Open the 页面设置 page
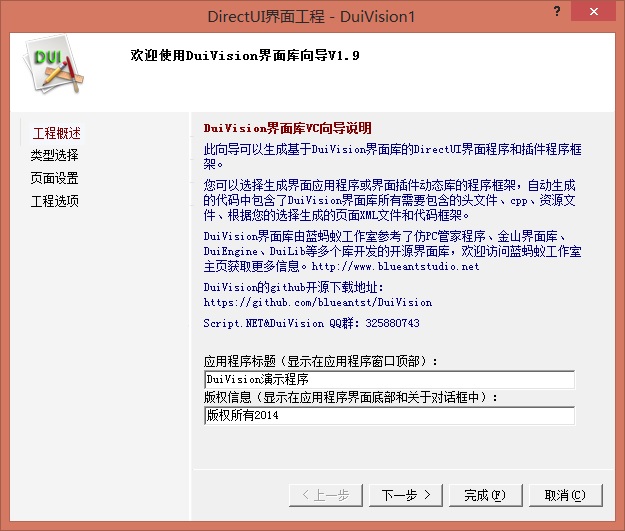This screenshot has height=531, width=625. tap(55, 178)
